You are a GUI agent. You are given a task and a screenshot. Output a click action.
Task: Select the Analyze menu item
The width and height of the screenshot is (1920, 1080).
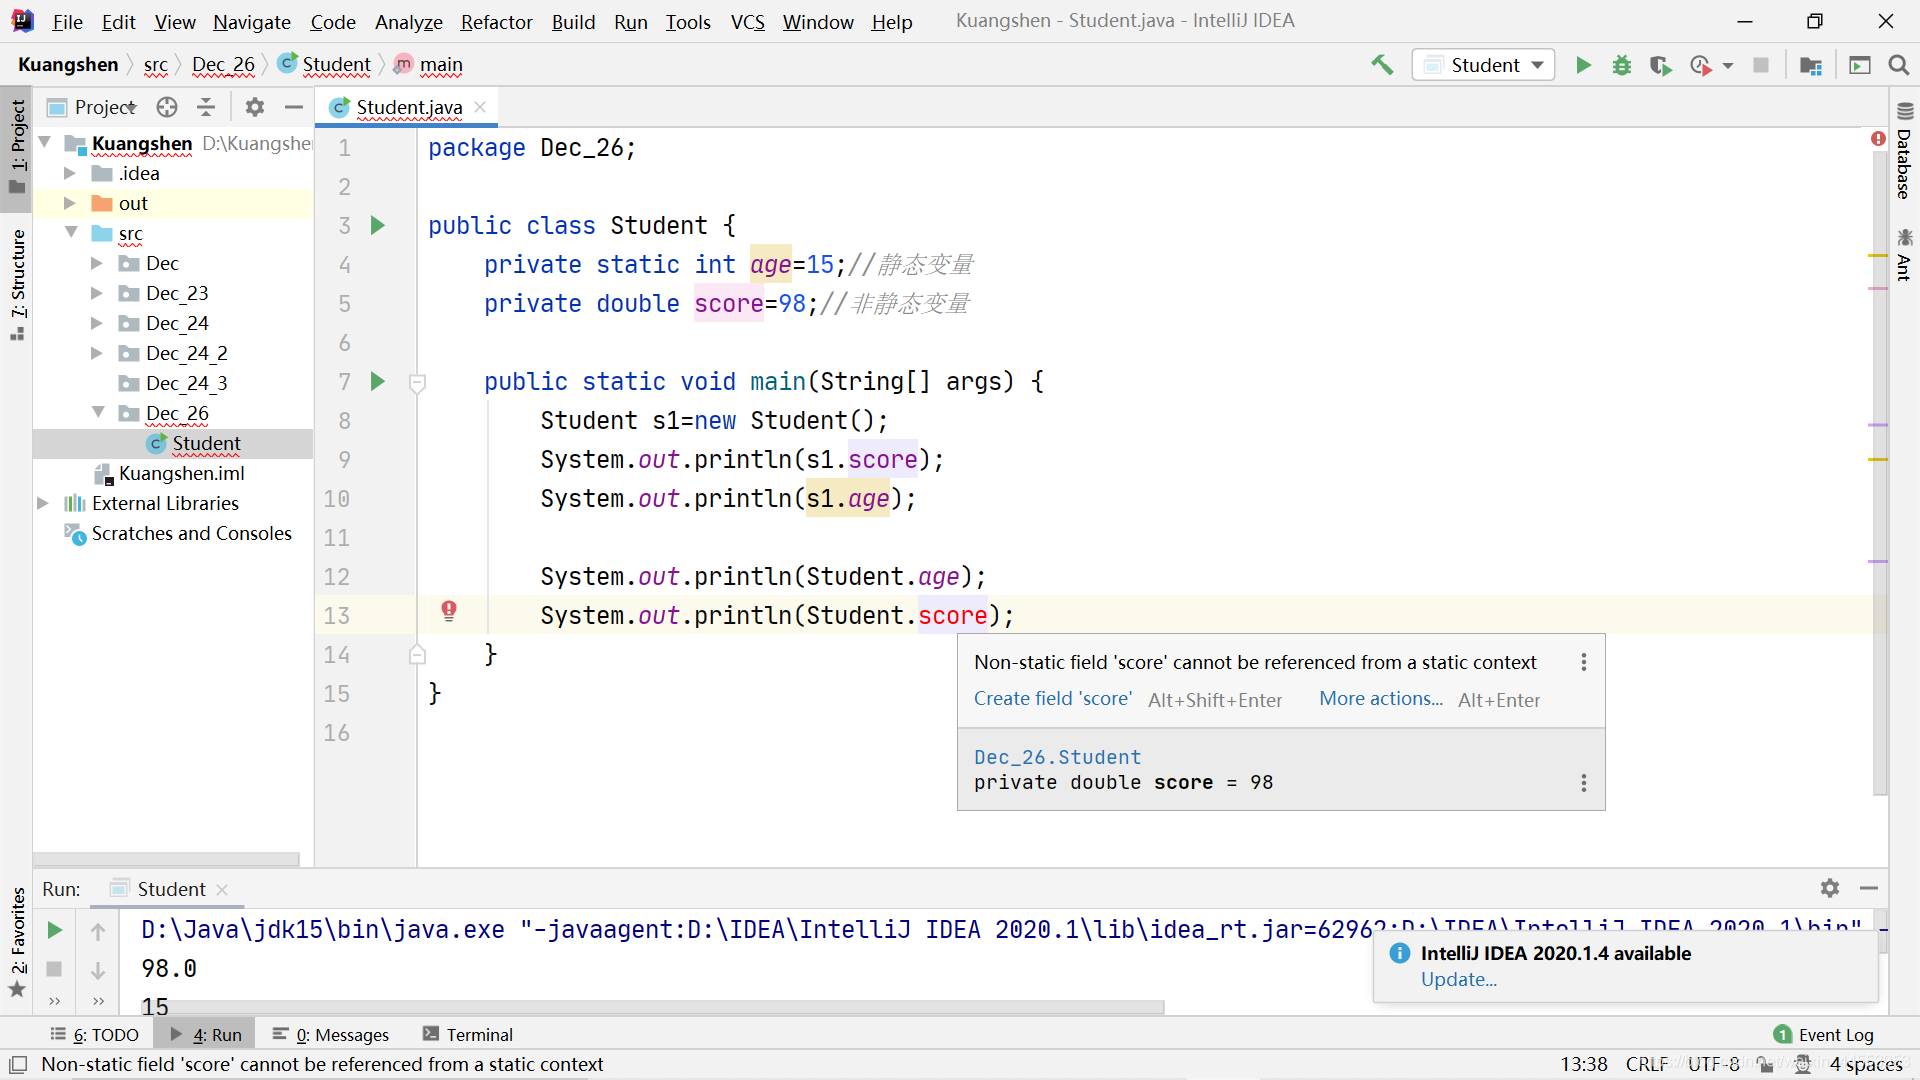[405, 21]
